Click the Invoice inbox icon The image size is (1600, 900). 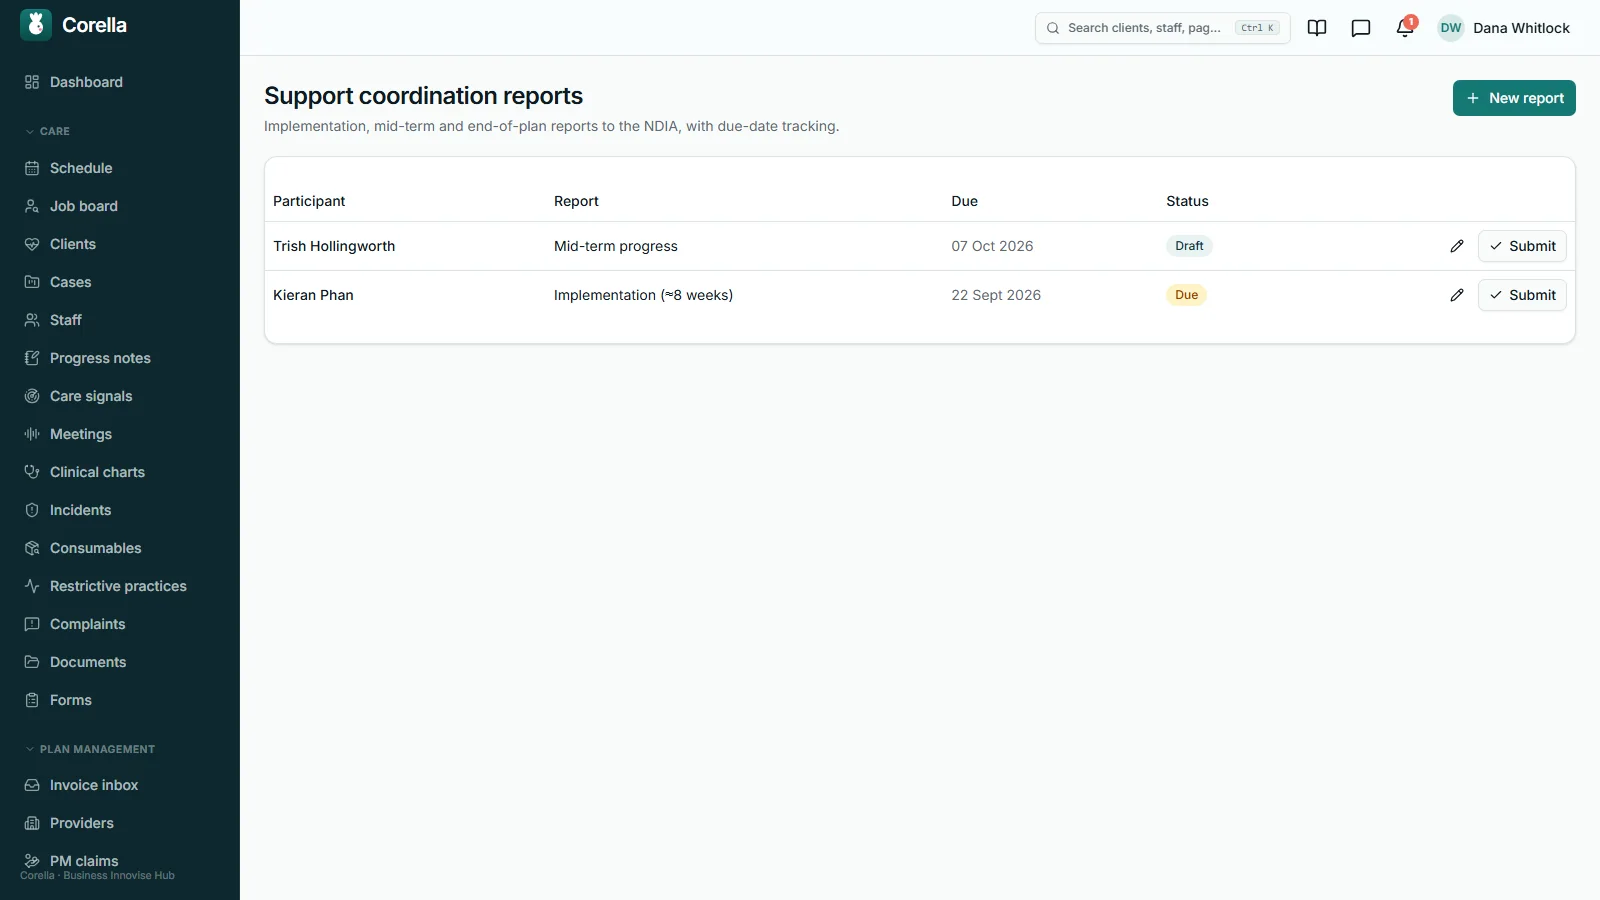point(32,785)
